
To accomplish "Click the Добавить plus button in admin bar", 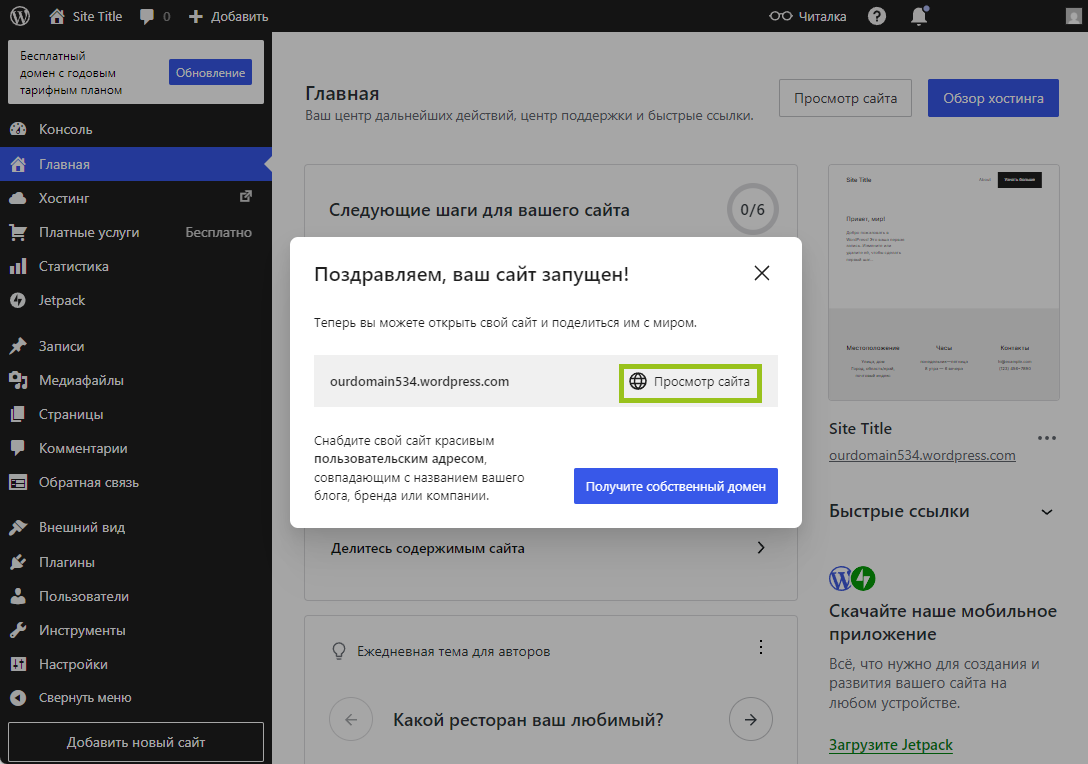I will (x=228, y=16).
